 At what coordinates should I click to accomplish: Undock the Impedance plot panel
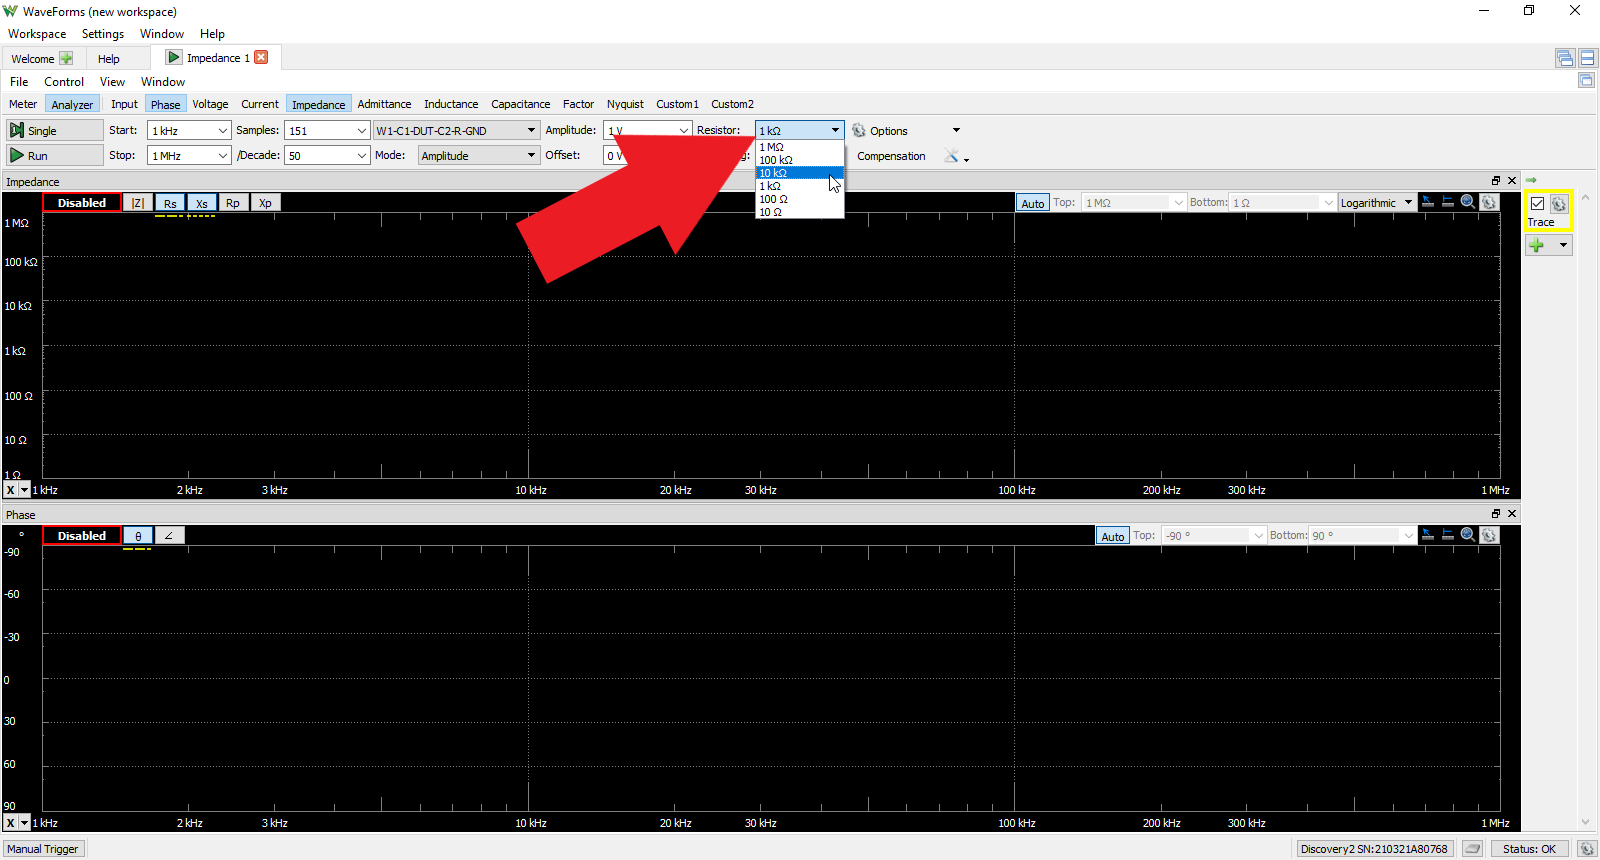[1496, 181]
